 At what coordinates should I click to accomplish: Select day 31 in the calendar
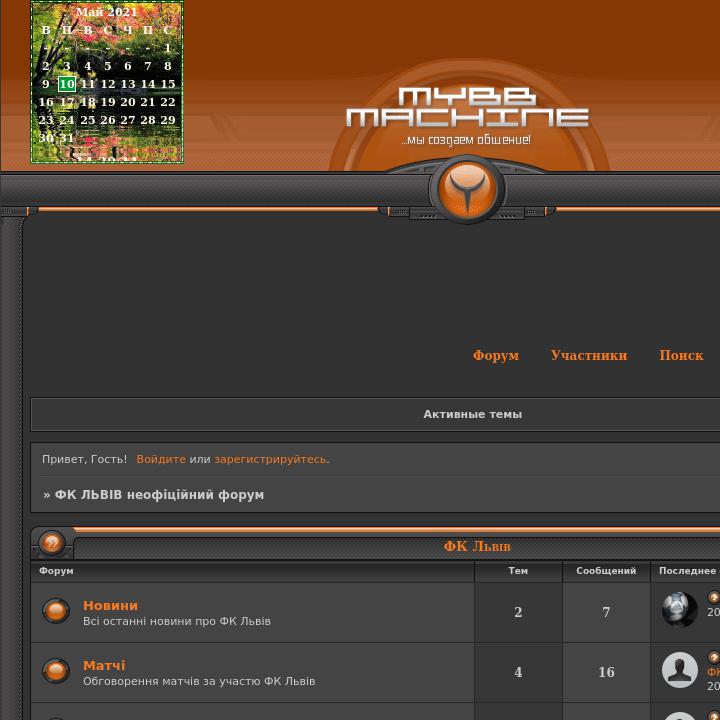(x=67, y=138)
